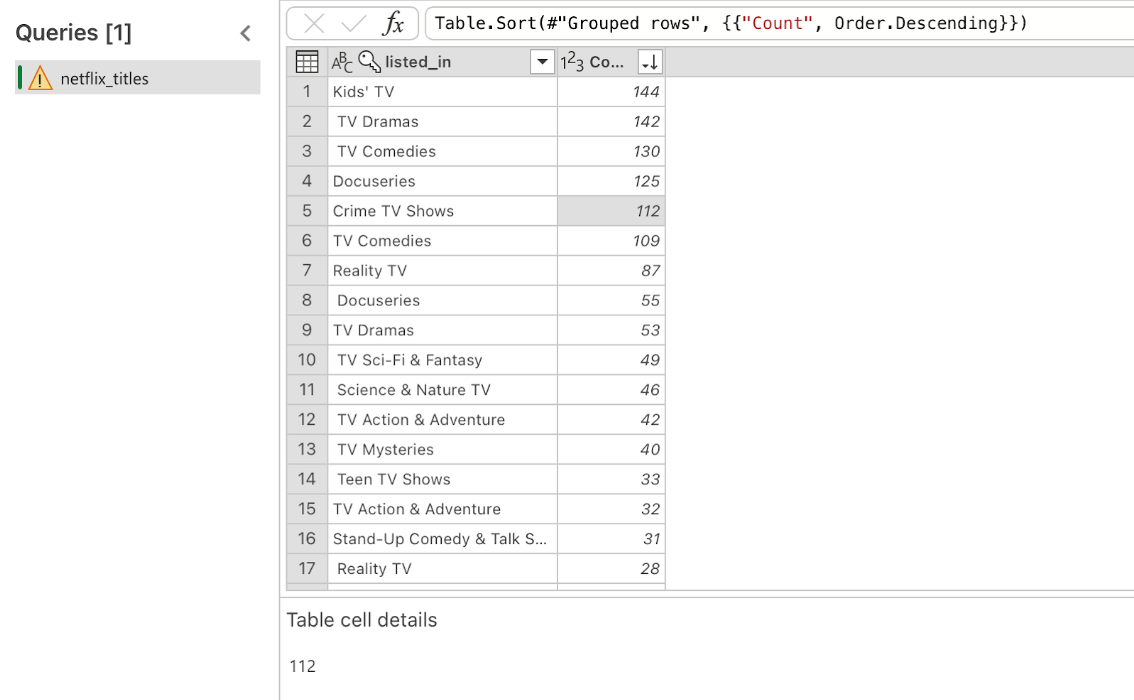Open the table options grid icon
Image resolution: width=1134 pixels, height=700 pixels.
[x=307, y=62]
